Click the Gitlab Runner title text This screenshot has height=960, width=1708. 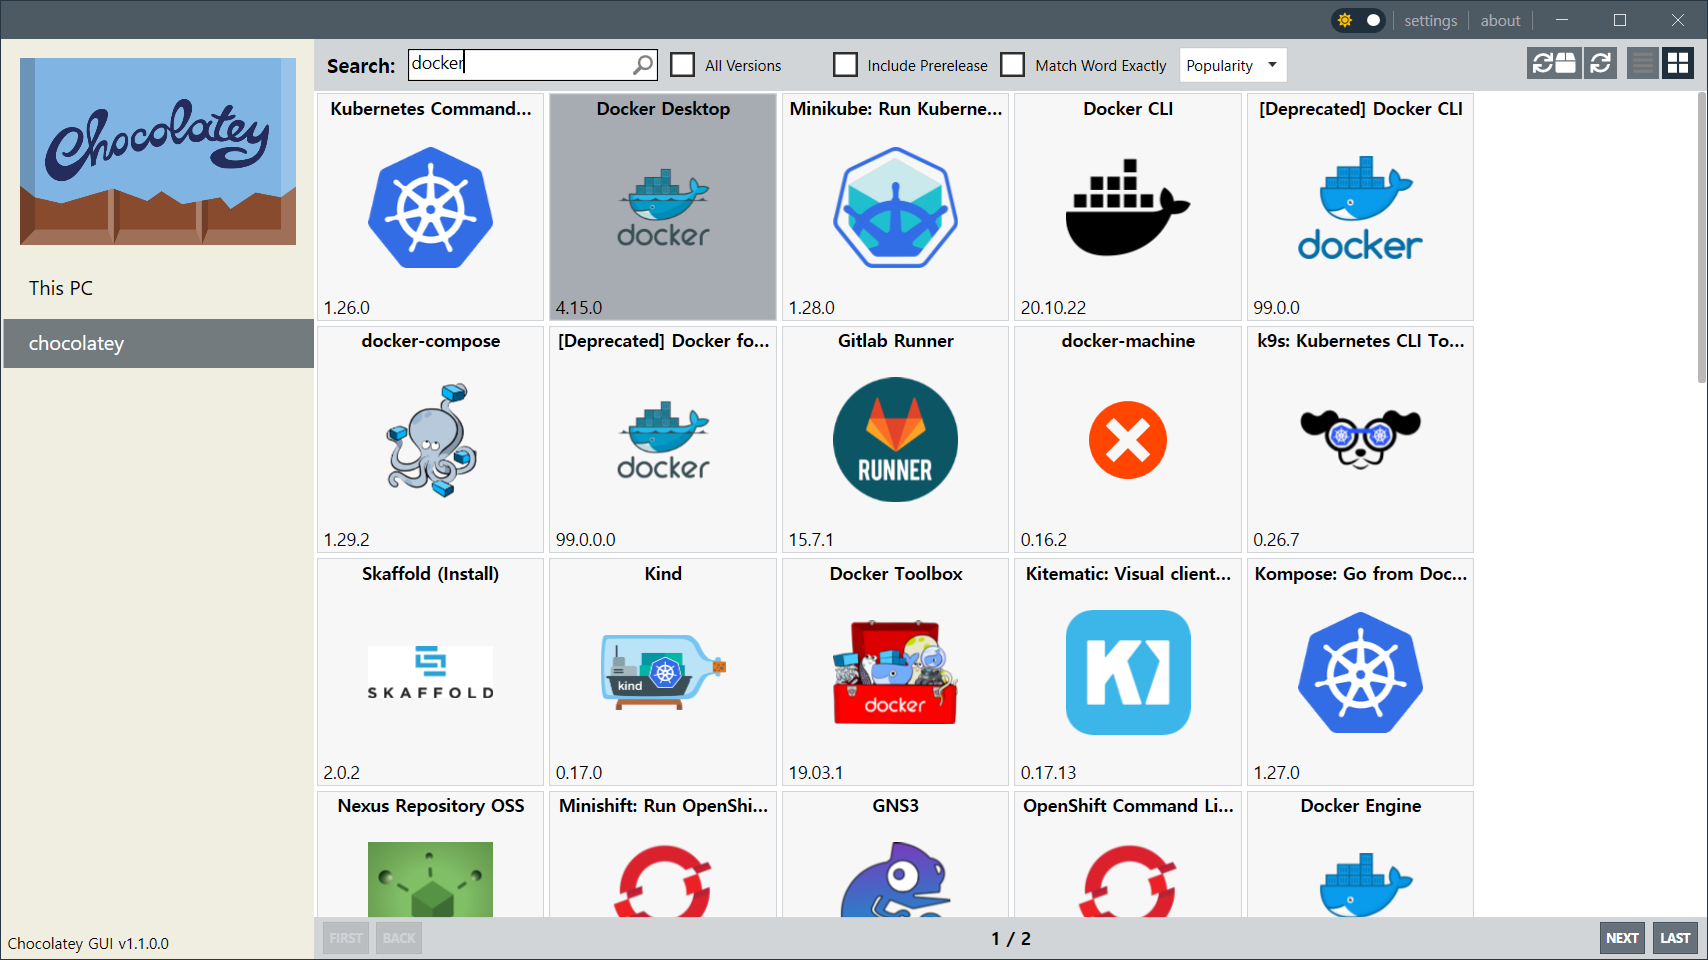click(x=895, y=341)
